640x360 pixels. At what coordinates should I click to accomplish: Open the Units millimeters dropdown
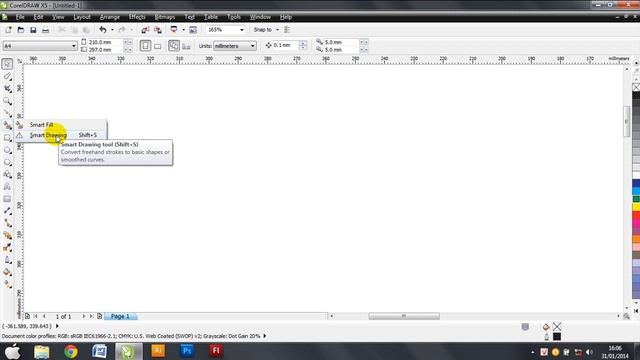[253, 46]
